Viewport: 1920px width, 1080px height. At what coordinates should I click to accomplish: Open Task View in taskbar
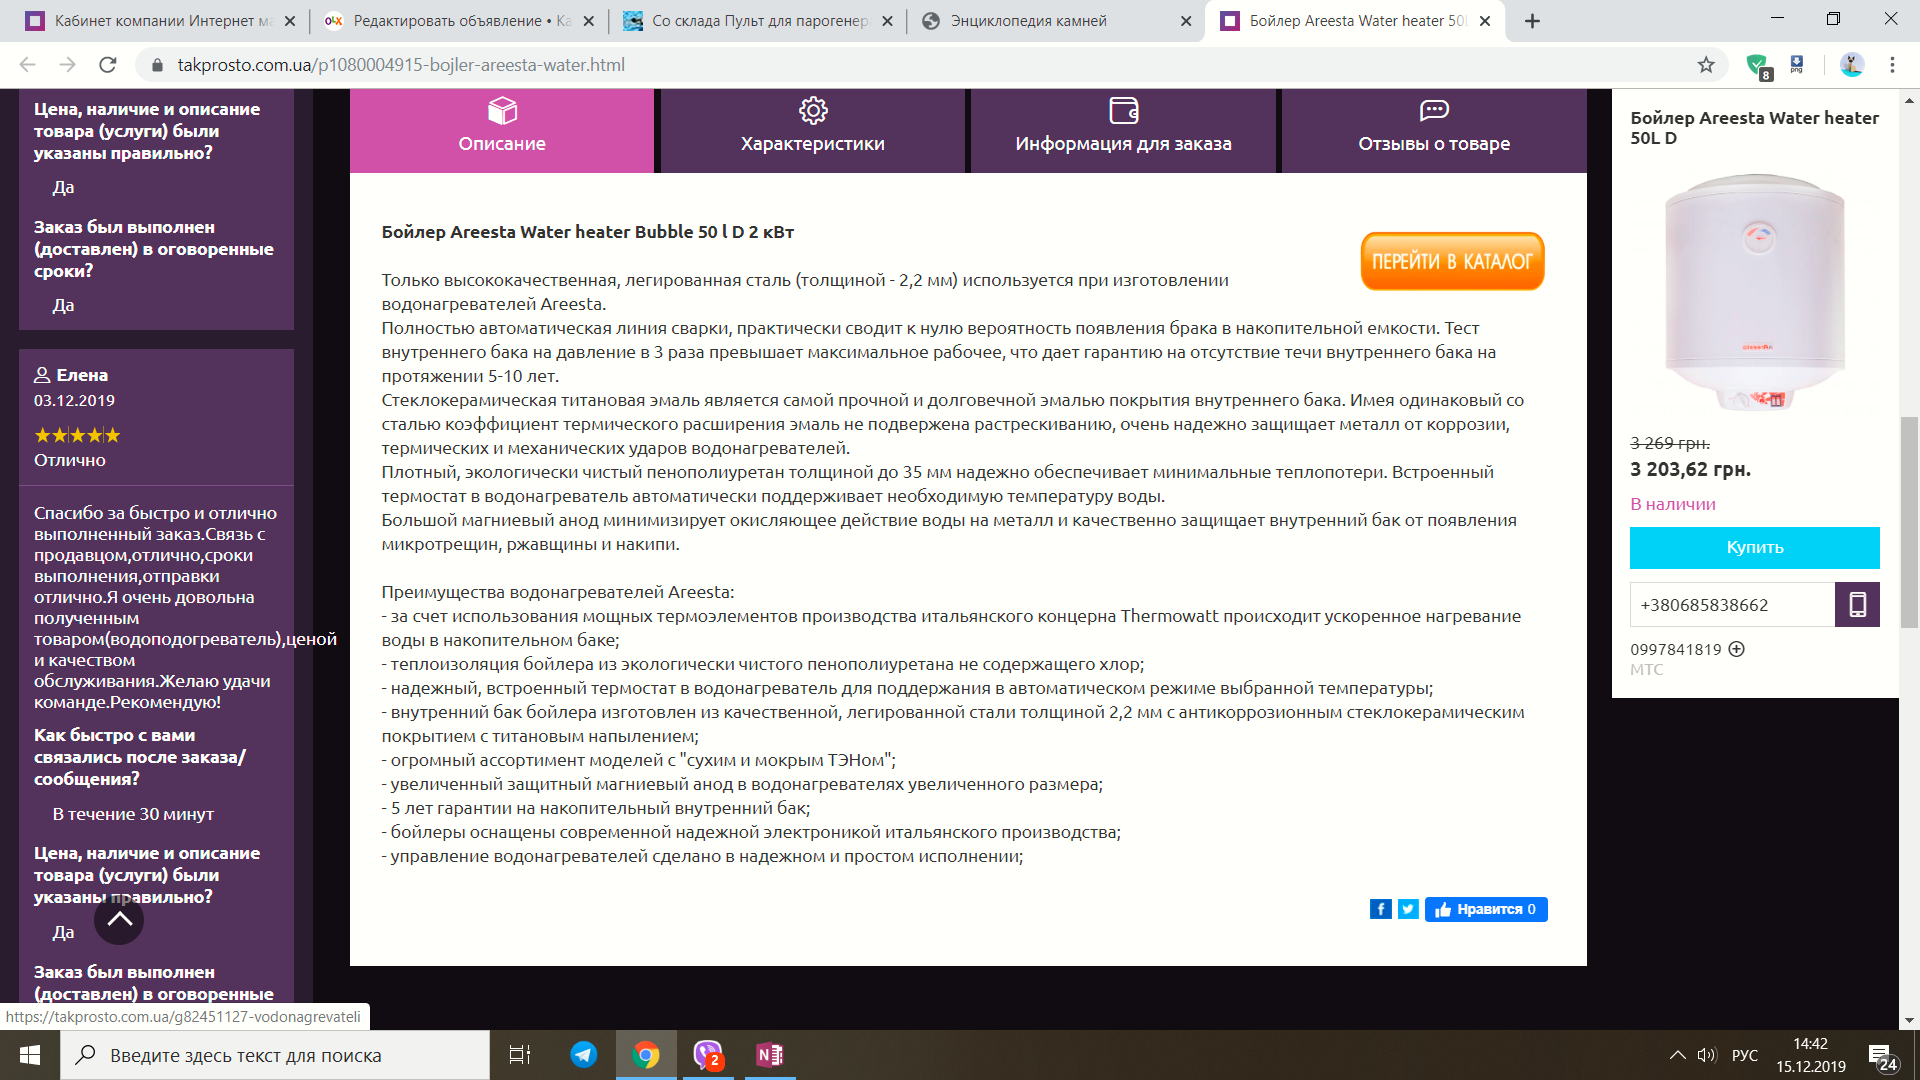pyautogui.click(x=520, y=1055)
